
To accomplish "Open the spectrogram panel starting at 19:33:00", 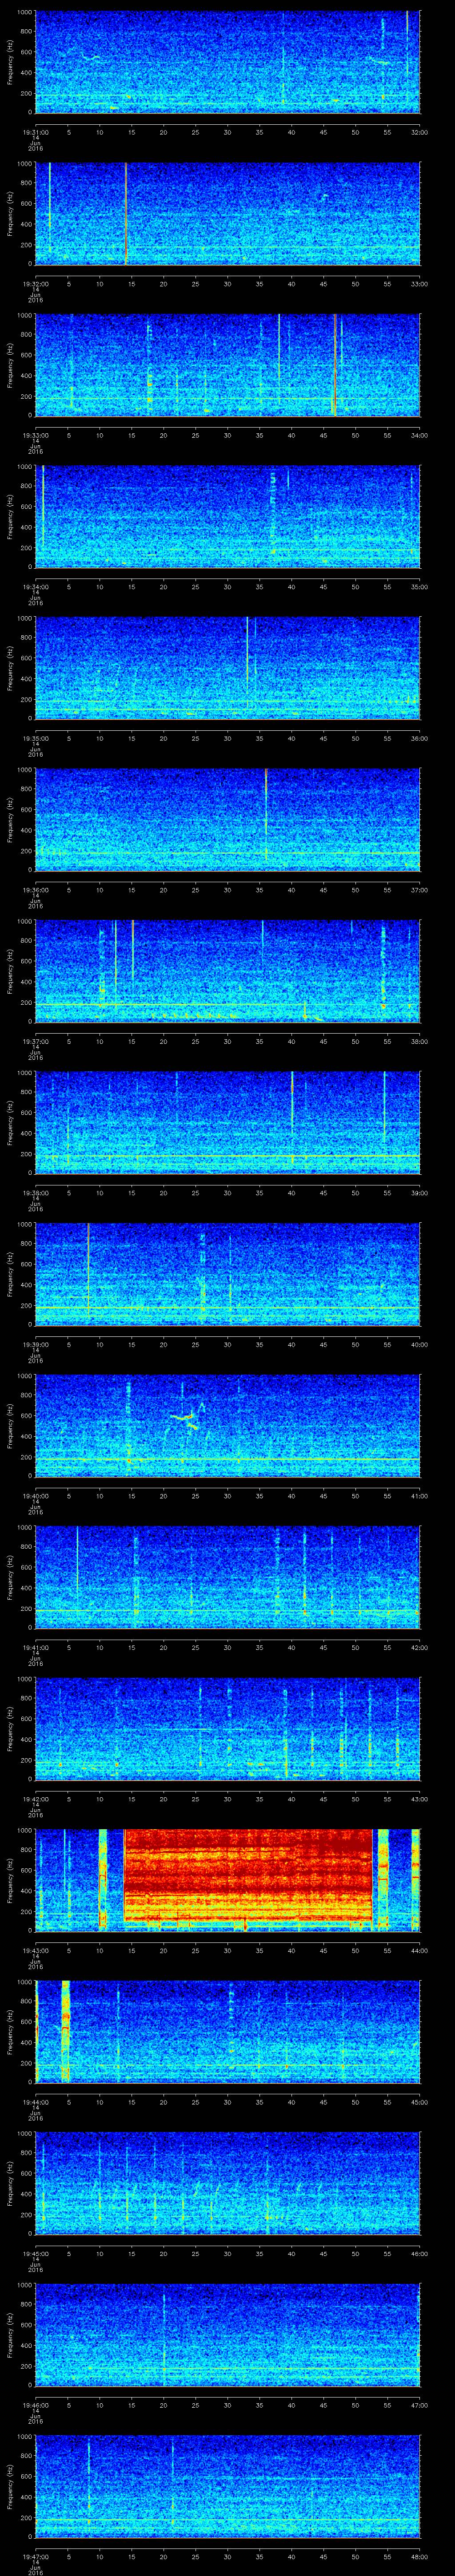I will [x=228, y=365].
